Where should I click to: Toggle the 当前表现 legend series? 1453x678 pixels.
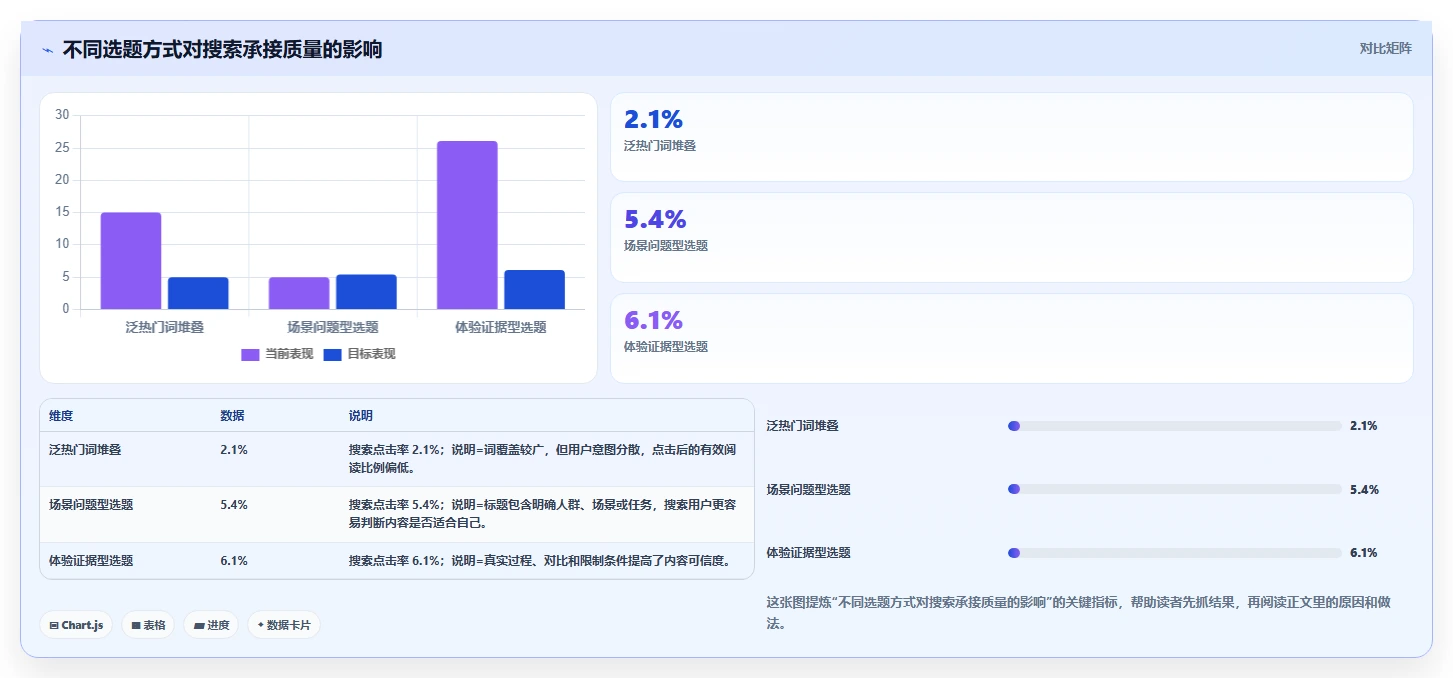(x=277, y=354)
